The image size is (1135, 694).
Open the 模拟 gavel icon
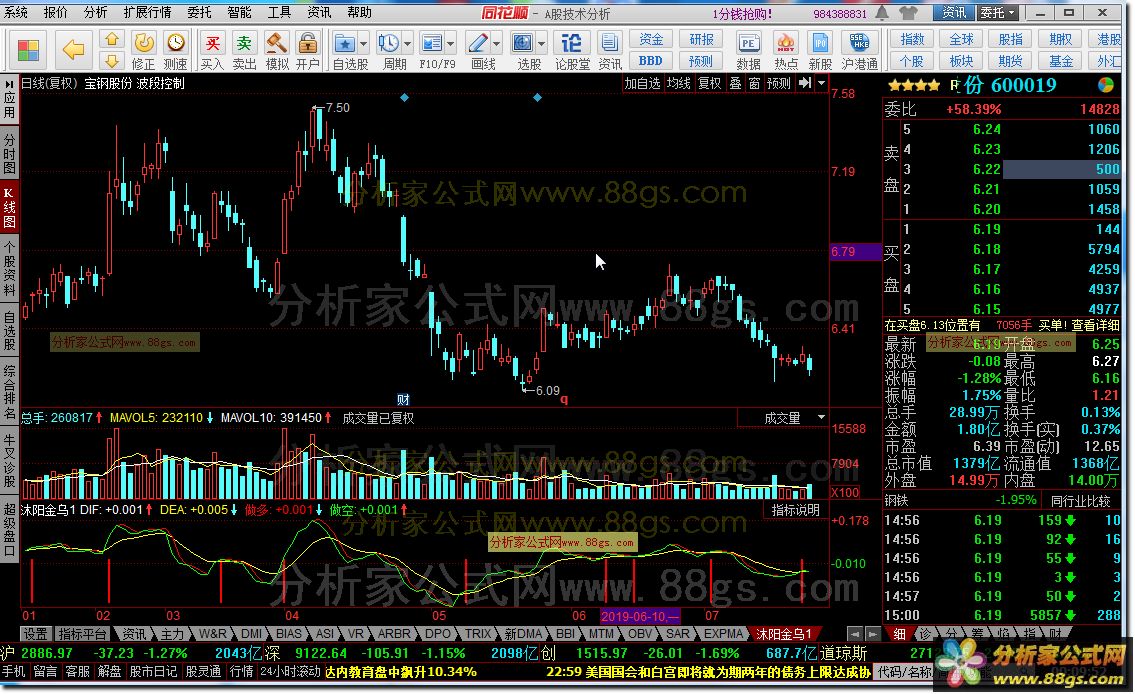[x=276, y=43]
